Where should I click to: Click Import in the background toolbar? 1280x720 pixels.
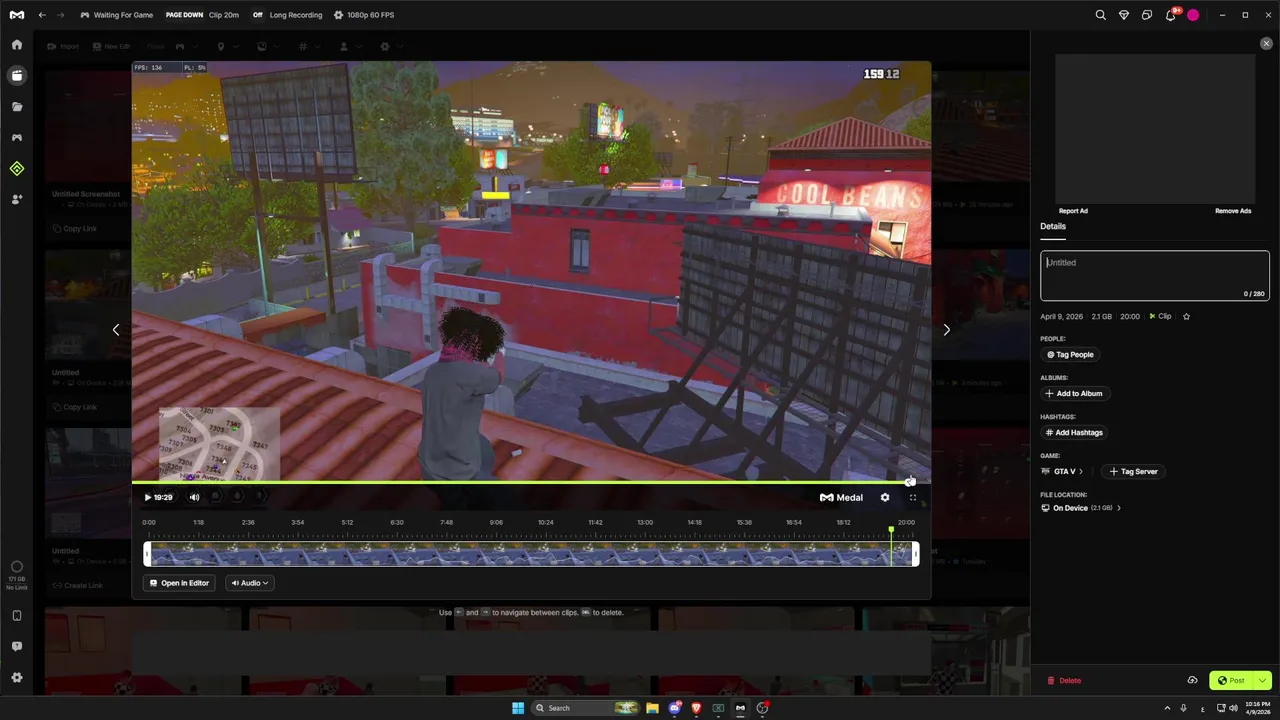[x=63, y=46]
